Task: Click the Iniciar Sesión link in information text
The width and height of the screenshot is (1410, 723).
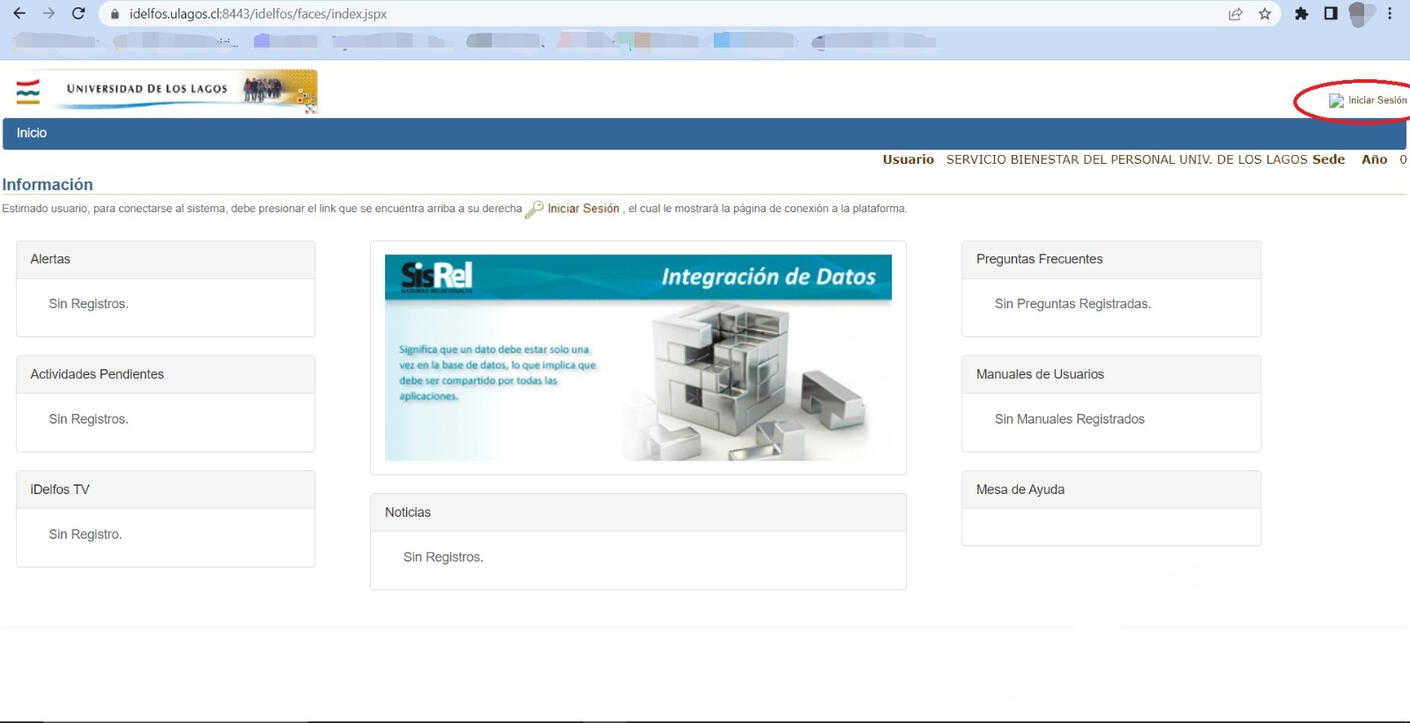Action: pyautogui.click(x=583, y=209)
